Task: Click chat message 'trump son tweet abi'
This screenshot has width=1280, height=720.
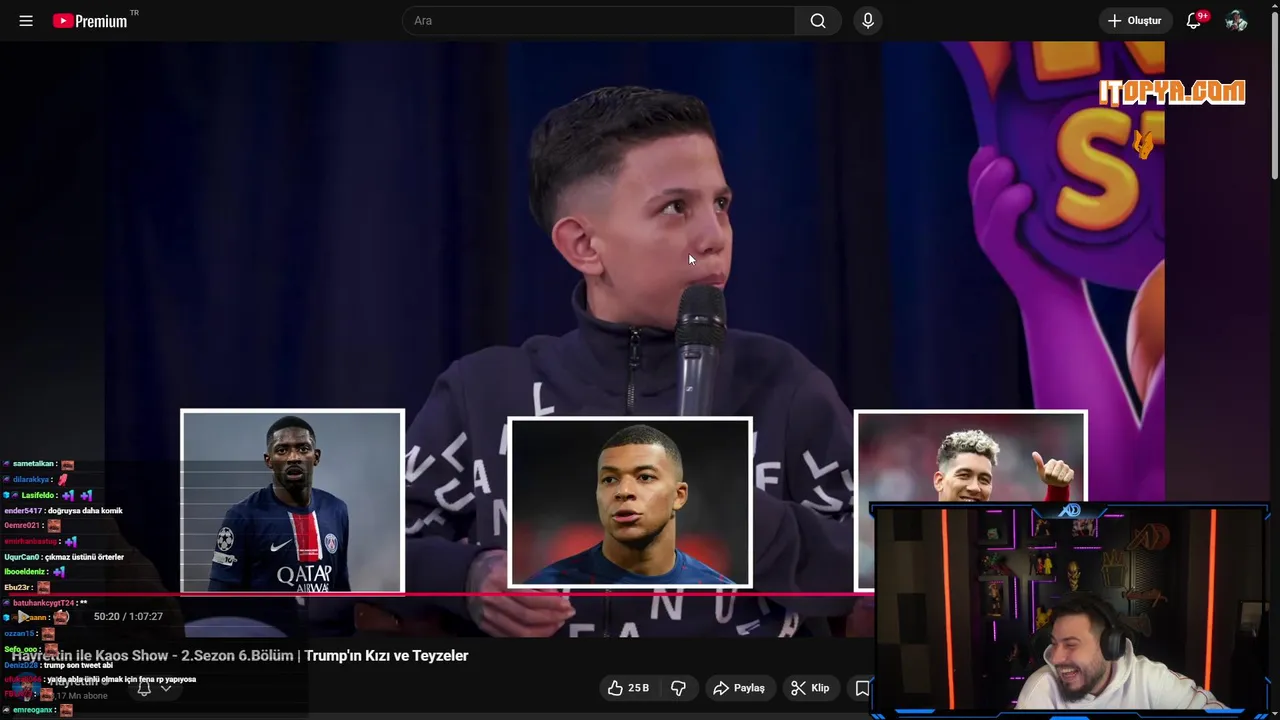Action: pyautogui.click(x=78, y=665)
